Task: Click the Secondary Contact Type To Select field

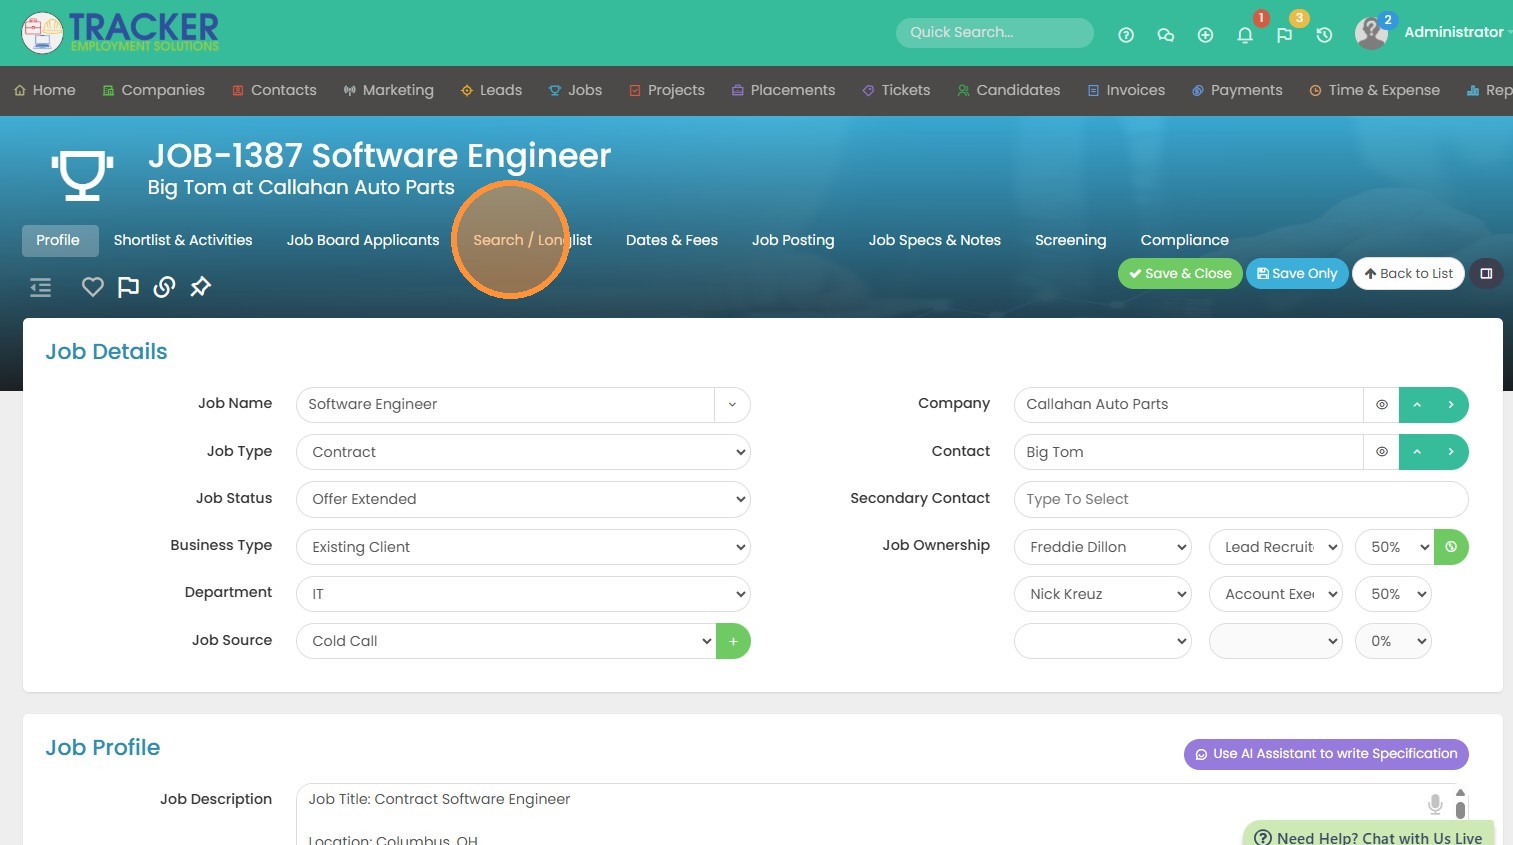Action: point(1241,499)
